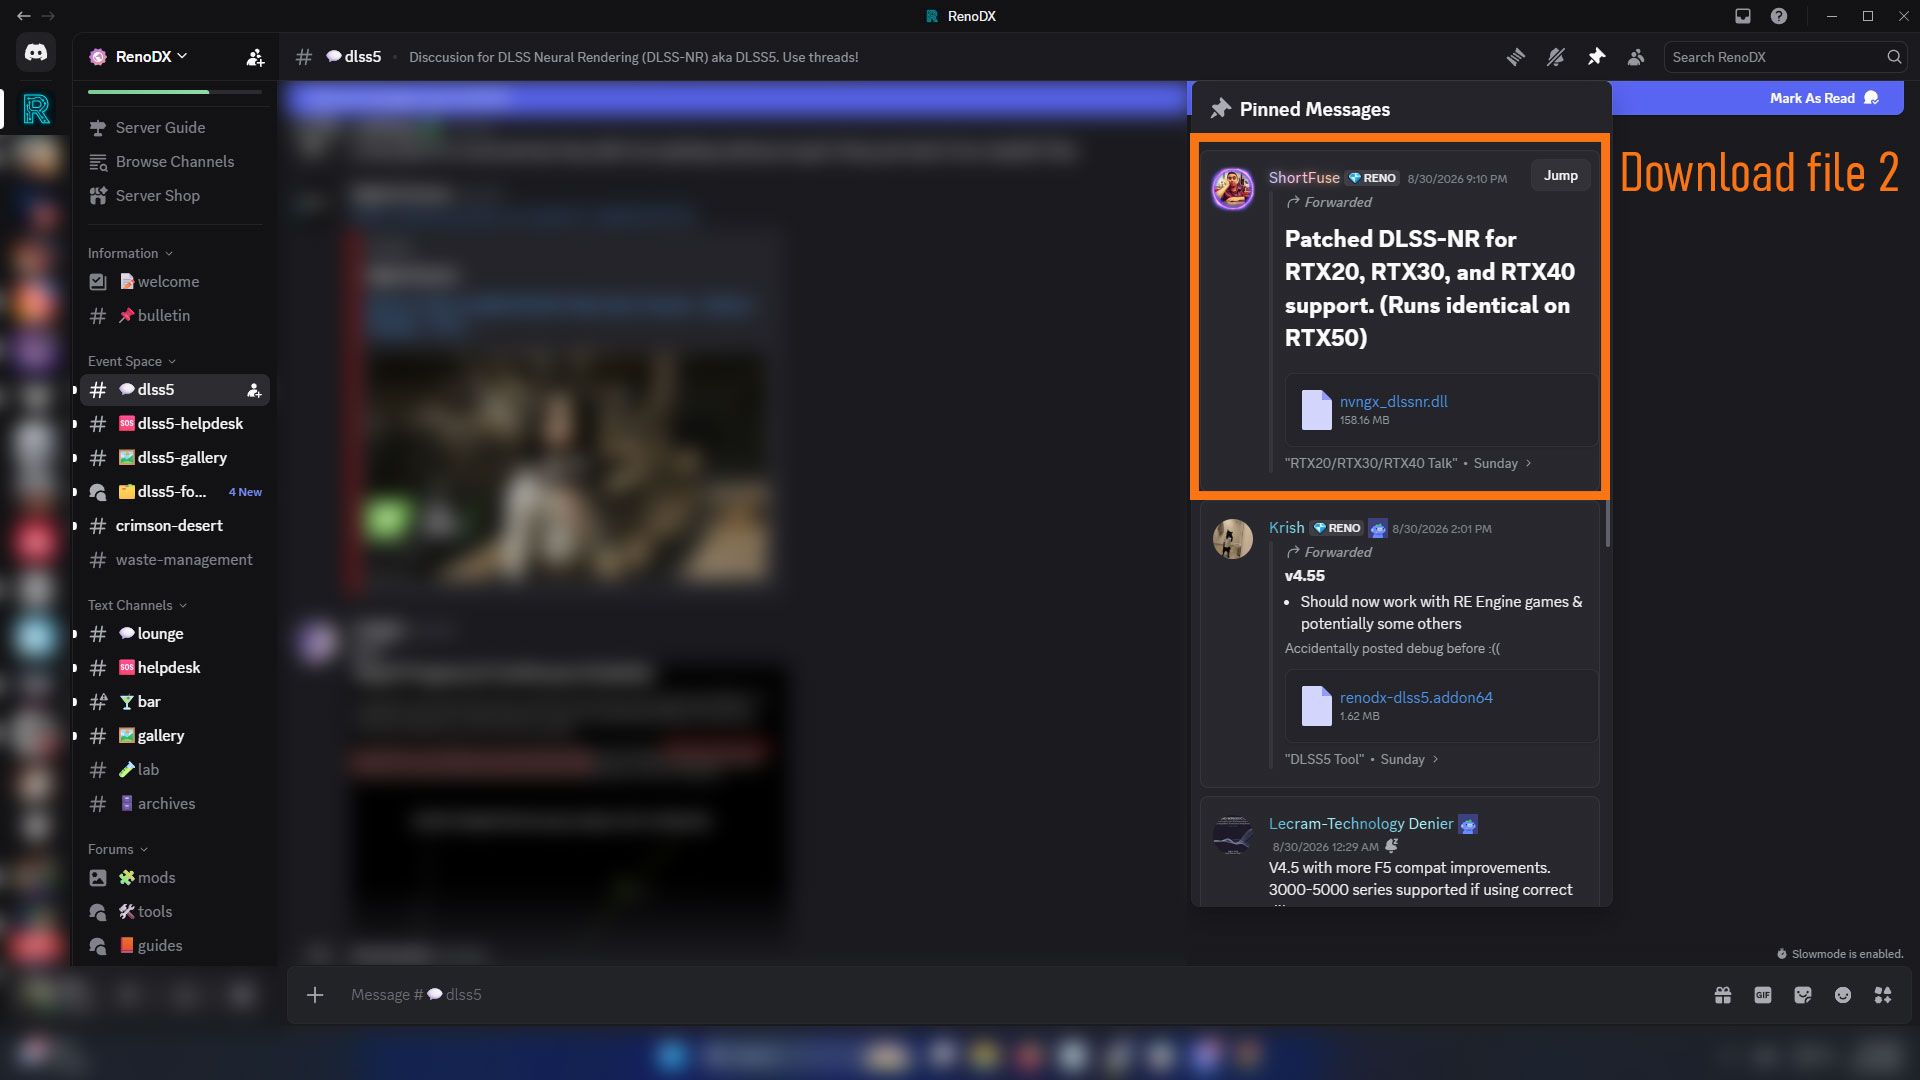Switch to the helpdesk text channel
This screenshot has width=1920, height=1080.
click(175, 668)
